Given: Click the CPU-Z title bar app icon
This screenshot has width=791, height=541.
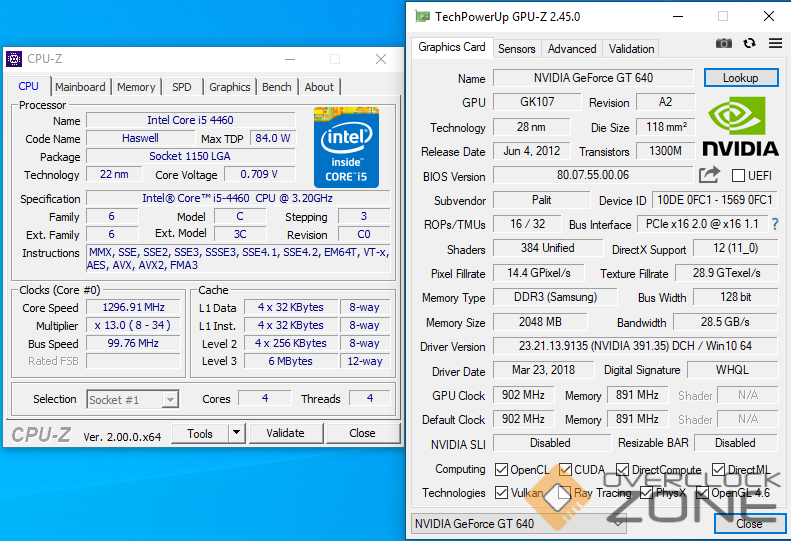Looking at the screenshot, I should click(x=14, y=59).
